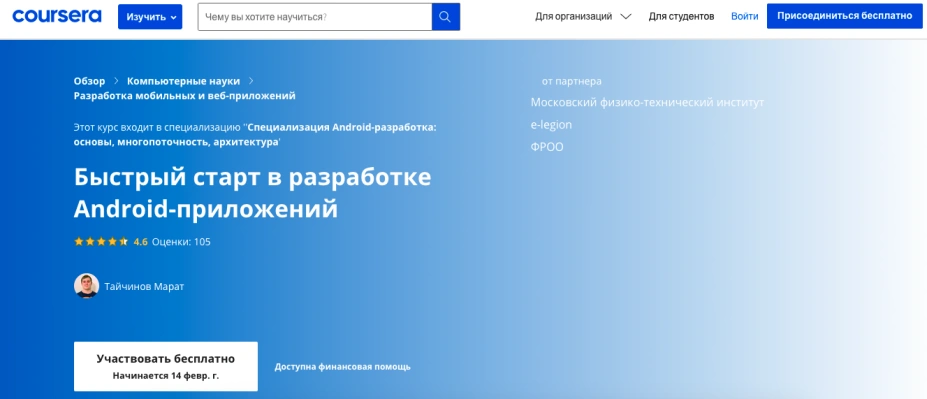Click the Coursera logo
927x399 pixels.
tap(57, 16)
